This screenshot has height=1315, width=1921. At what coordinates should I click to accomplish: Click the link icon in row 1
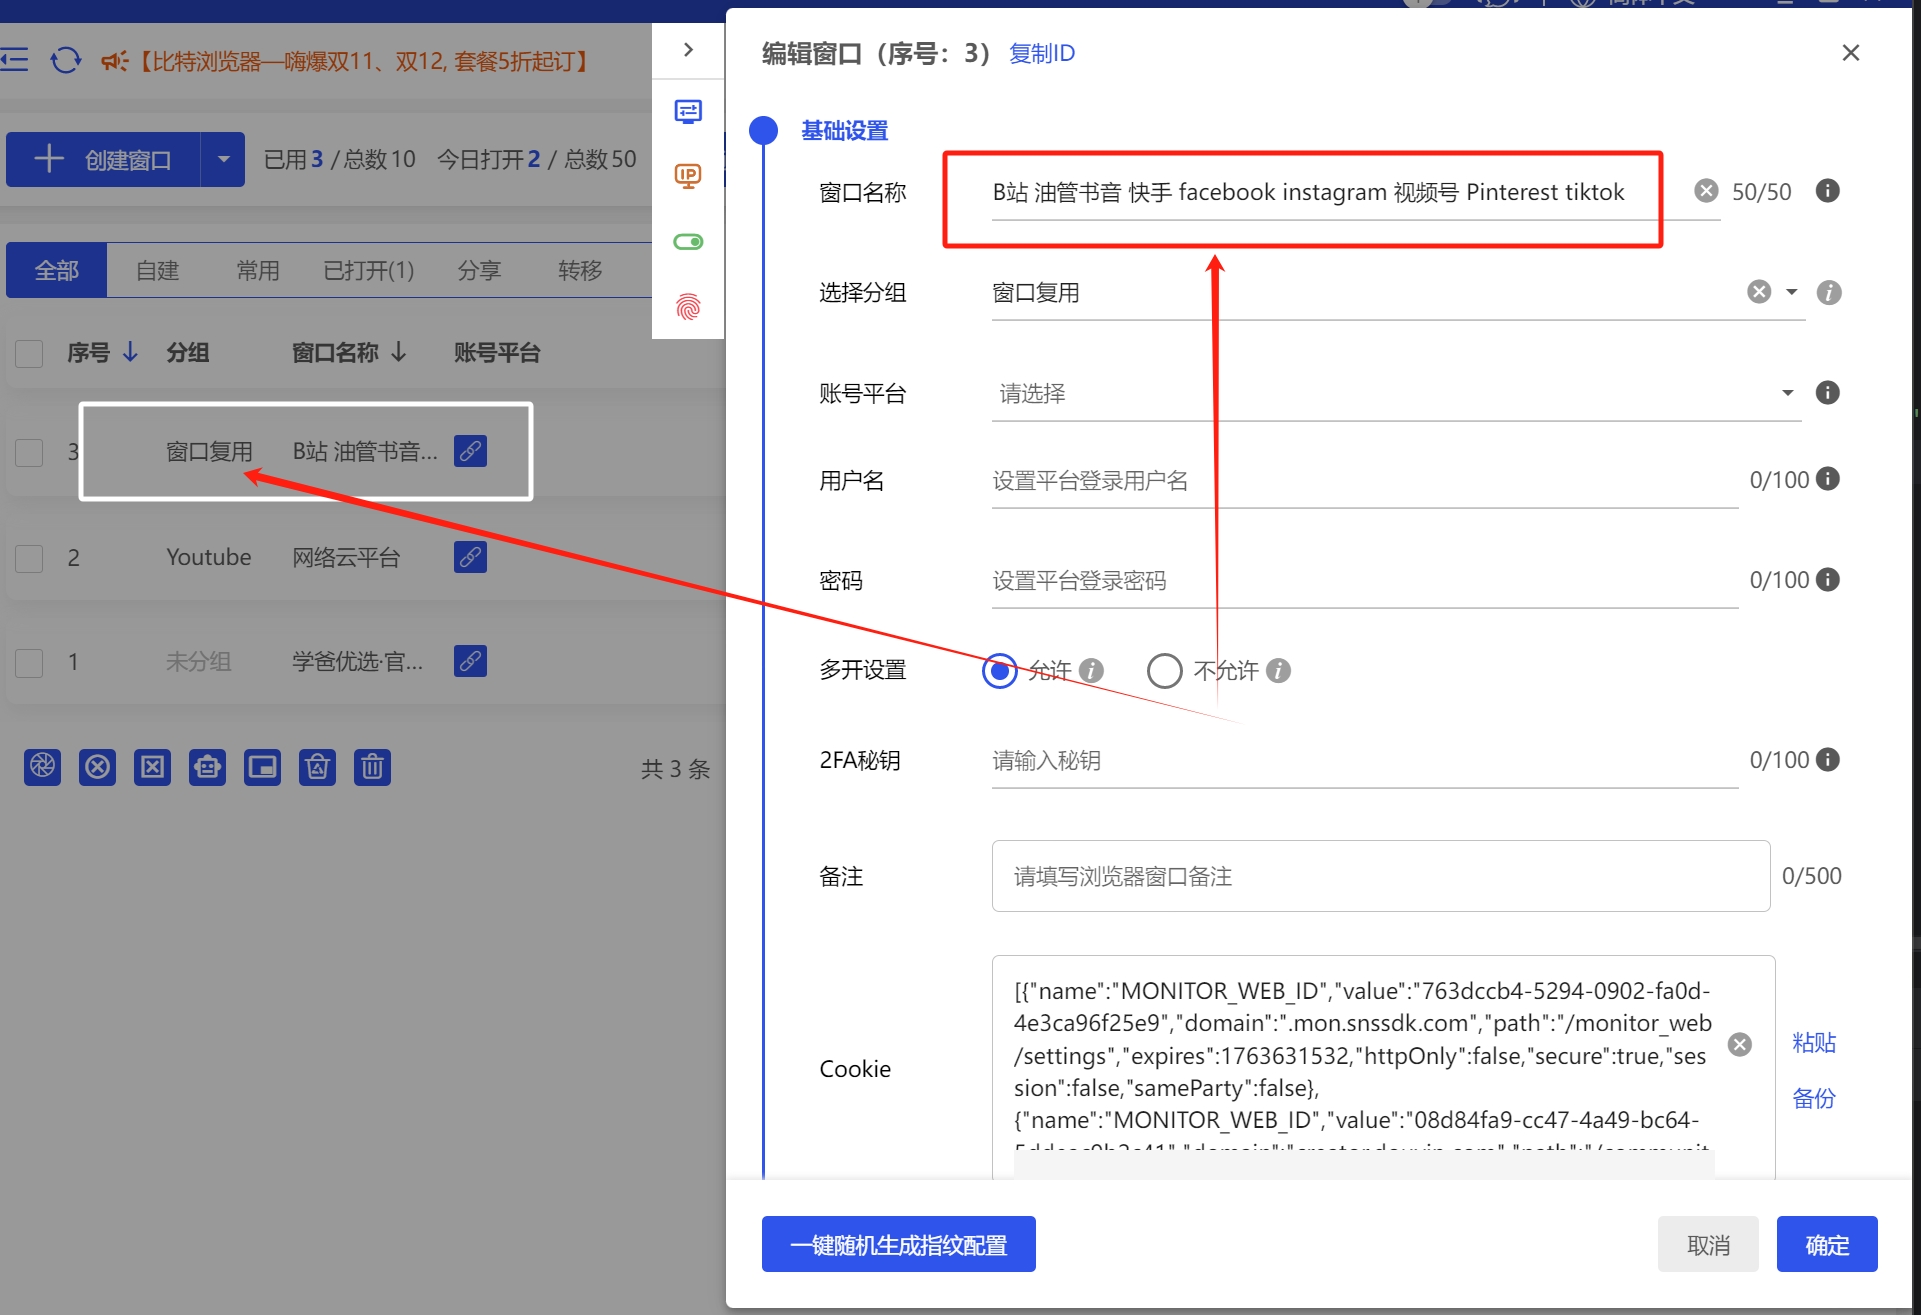pyautogui.click(x=470, y=661)
